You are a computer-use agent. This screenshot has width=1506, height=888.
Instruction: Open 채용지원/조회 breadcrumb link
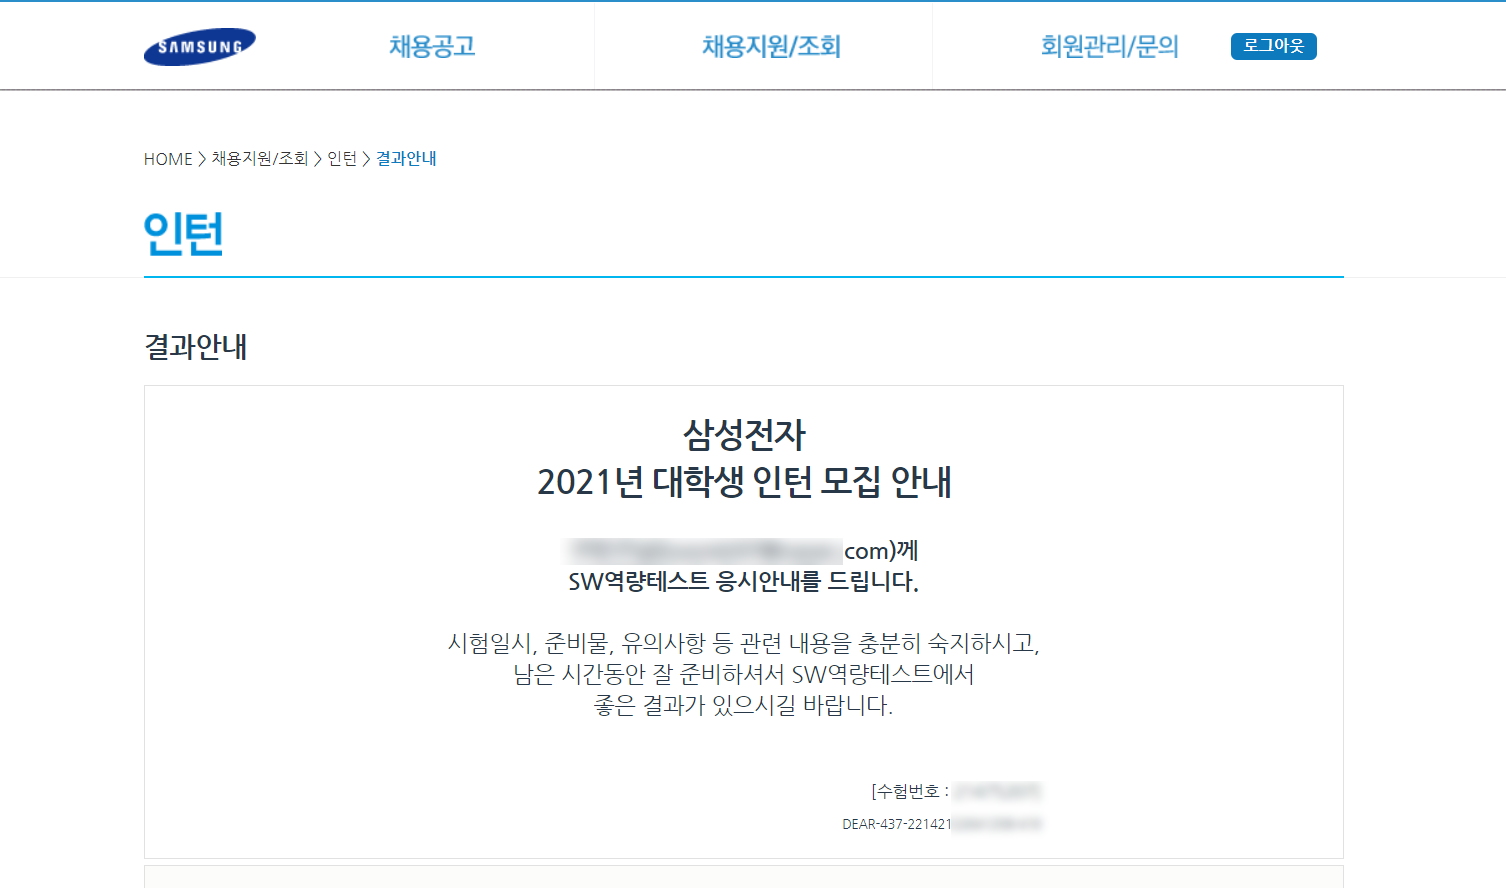[260, 159]
